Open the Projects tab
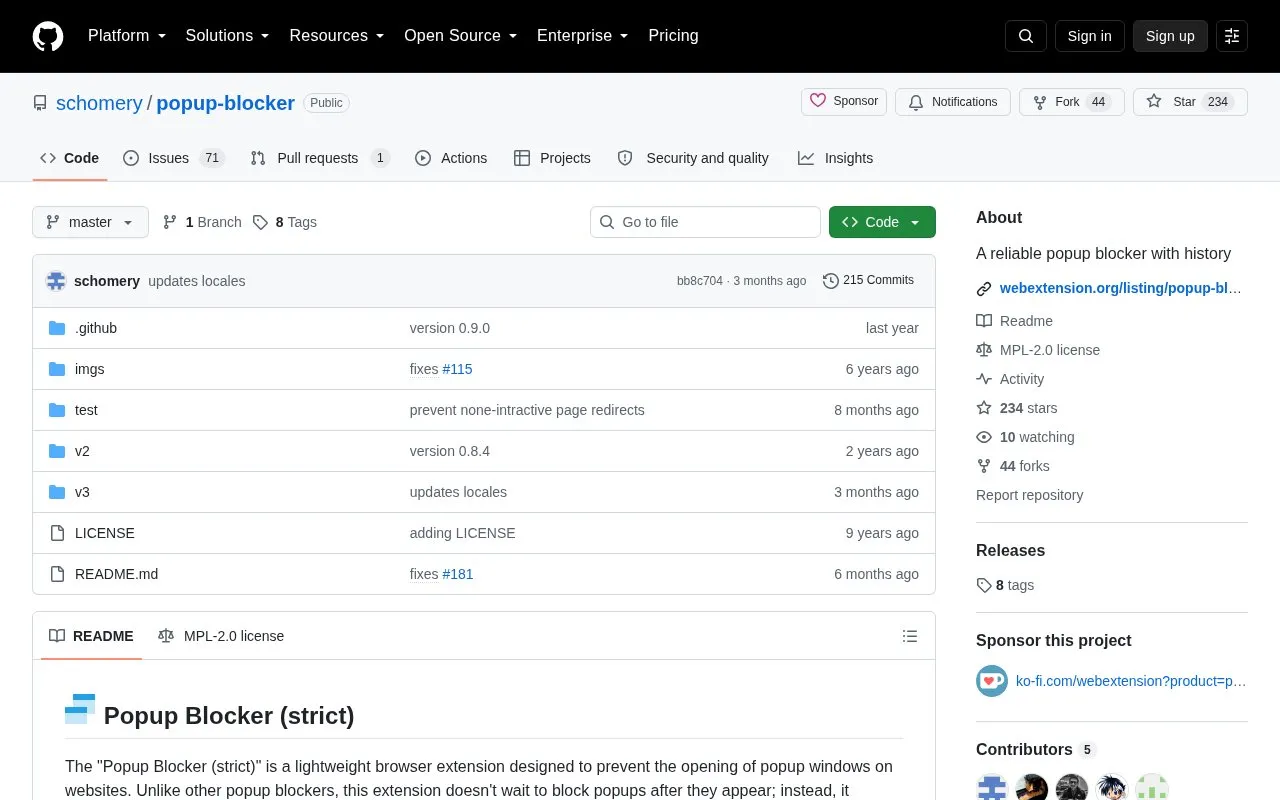This screenshot has width=1280, height=800. click(552, 158)
